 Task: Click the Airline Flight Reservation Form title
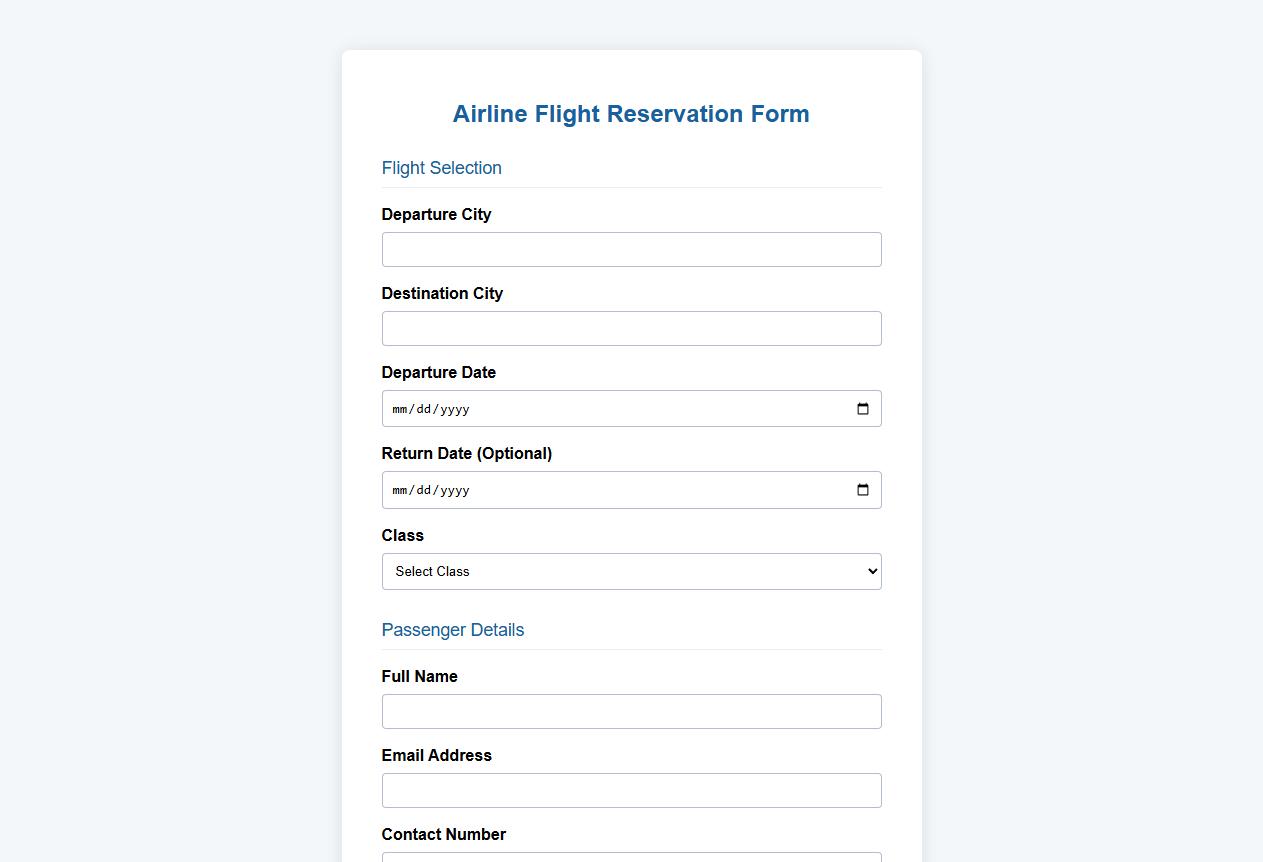(x=631, y=114)
